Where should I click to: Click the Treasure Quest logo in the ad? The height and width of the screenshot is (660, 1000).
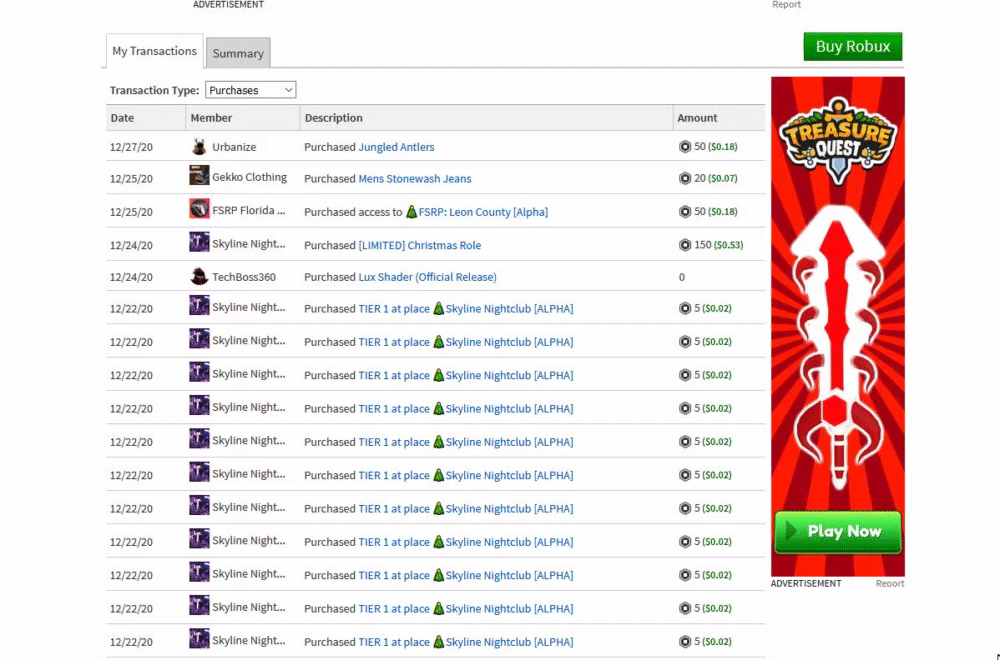(x=838, y=141)
